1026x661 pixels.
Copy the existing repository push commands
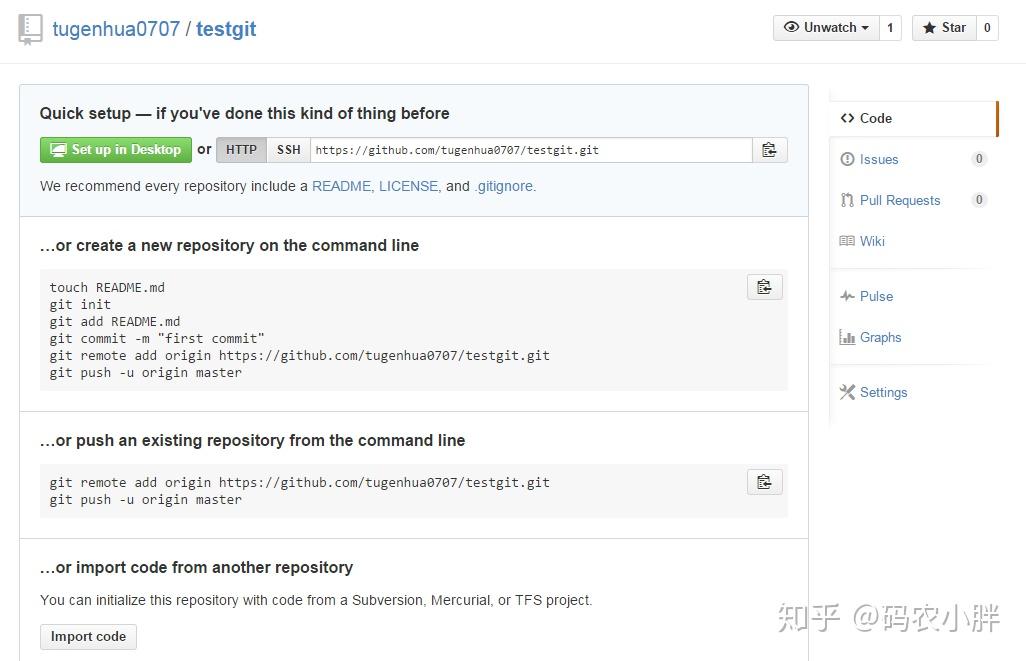coord(764,481)
